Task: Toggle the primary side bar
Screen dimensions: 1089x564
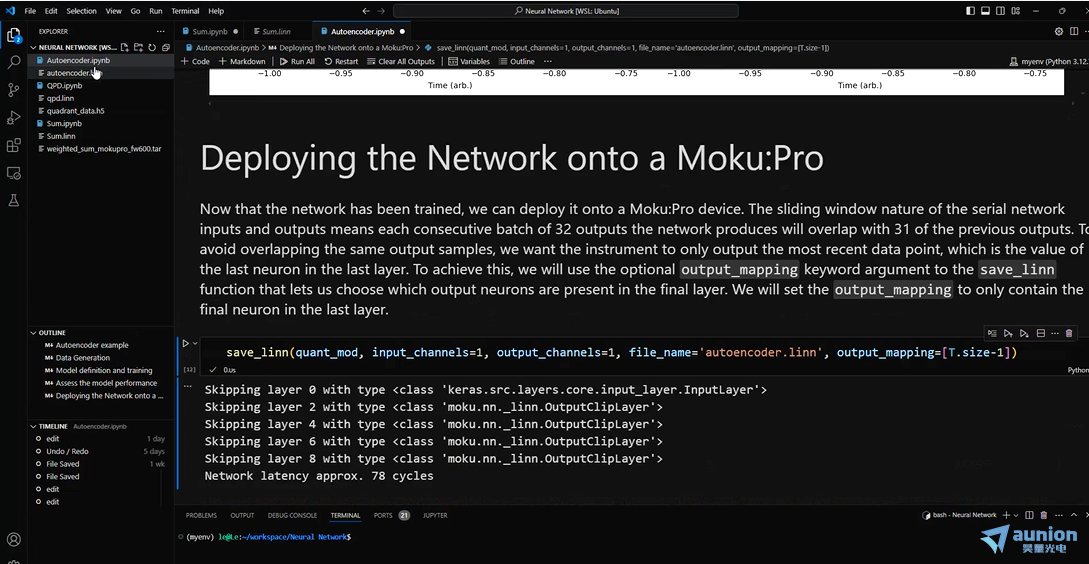Action: pos(970,11)
